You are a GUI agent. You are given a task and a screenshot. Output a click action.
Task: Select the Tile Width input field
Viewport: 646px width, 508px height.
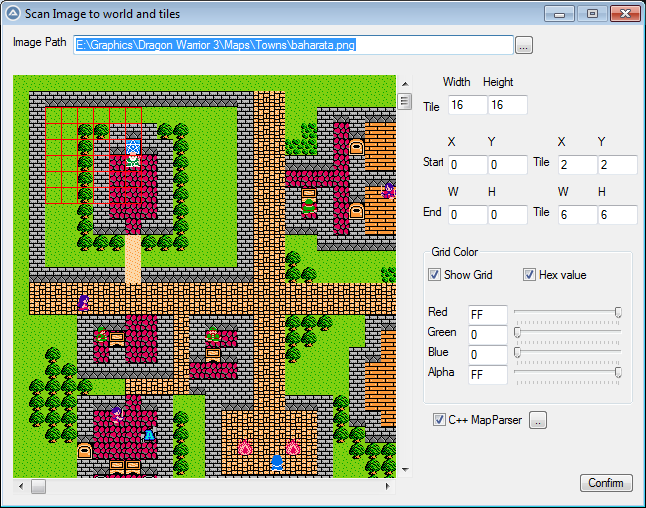(x=465, y=105)
